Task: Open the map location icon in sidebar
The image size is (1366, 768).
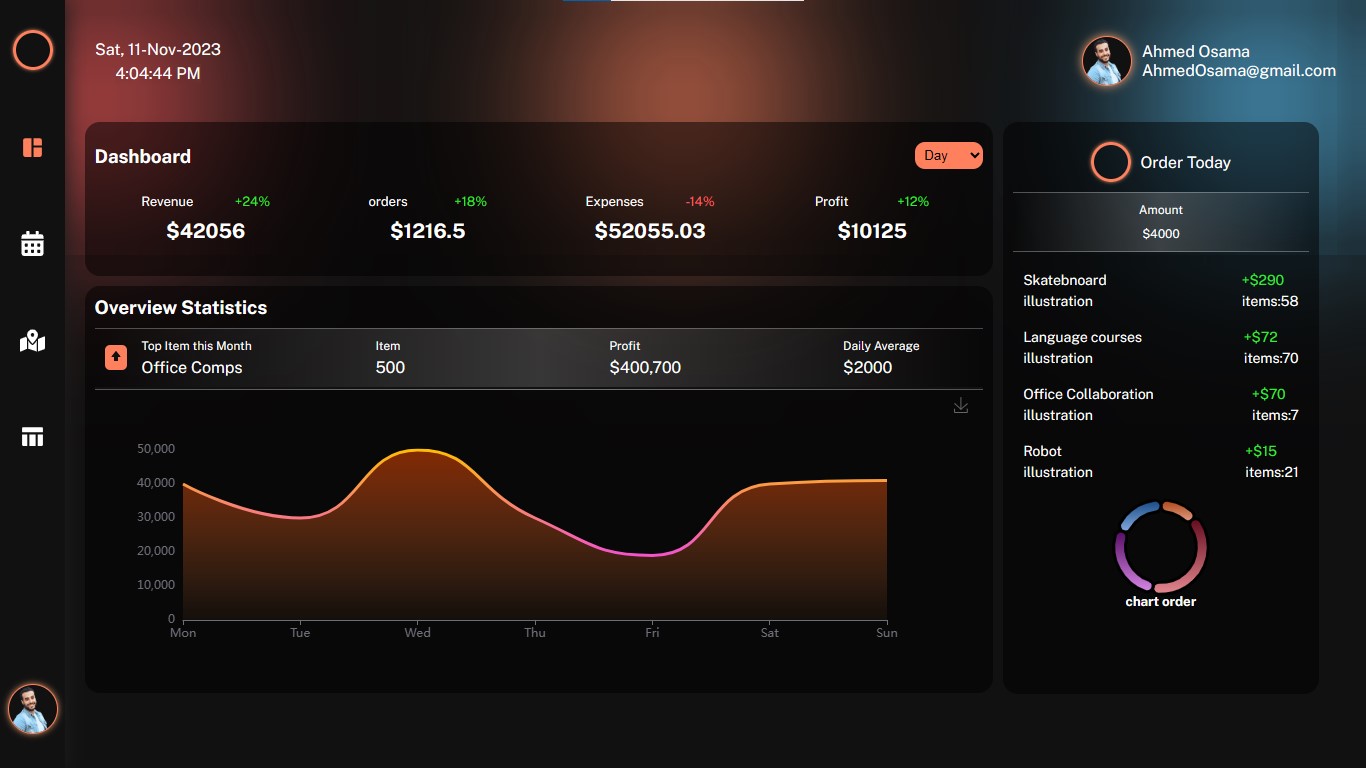Action: coord(33,341)
